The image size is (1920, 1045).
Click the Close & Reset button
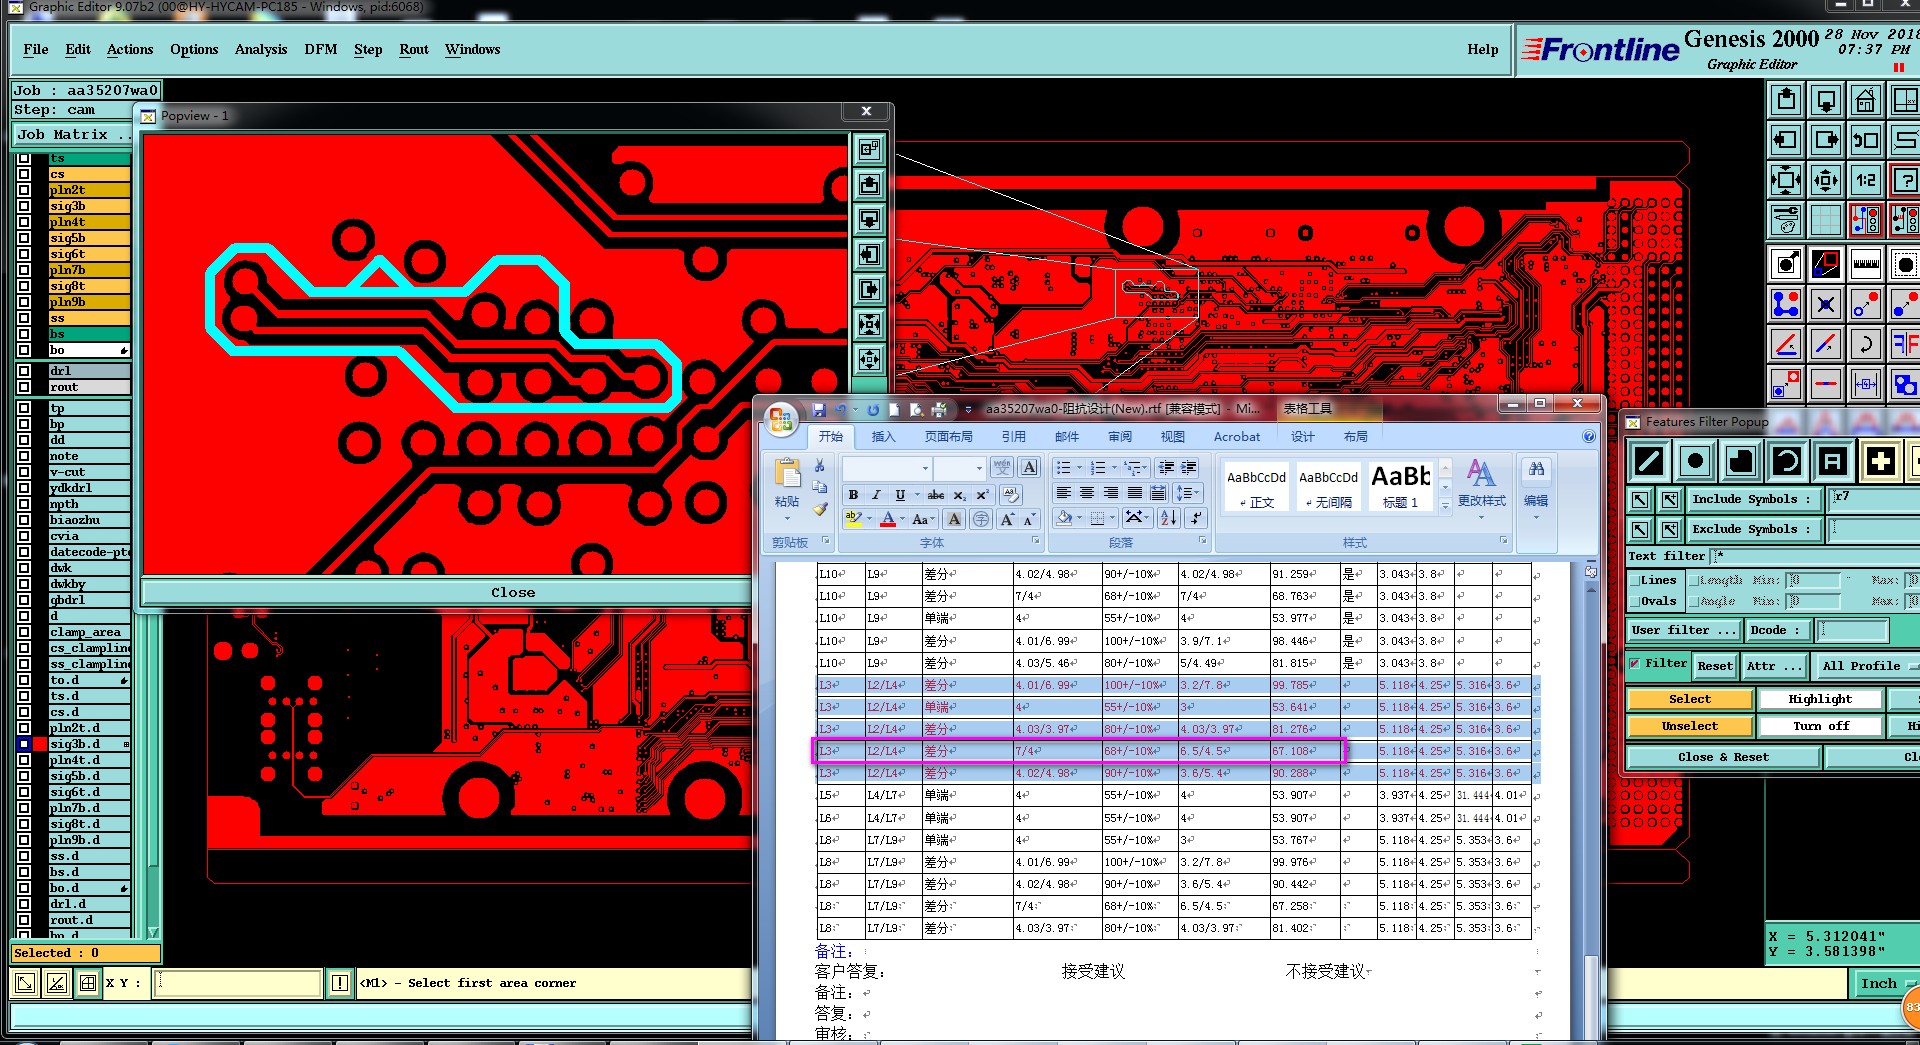(x=1723, y=757)
